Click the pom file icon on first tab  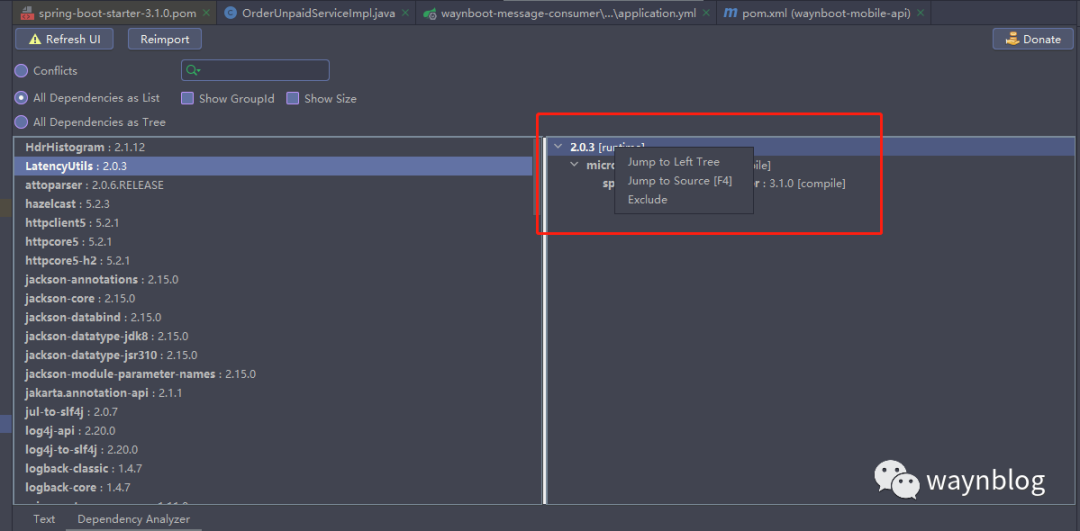coord(27,13)
